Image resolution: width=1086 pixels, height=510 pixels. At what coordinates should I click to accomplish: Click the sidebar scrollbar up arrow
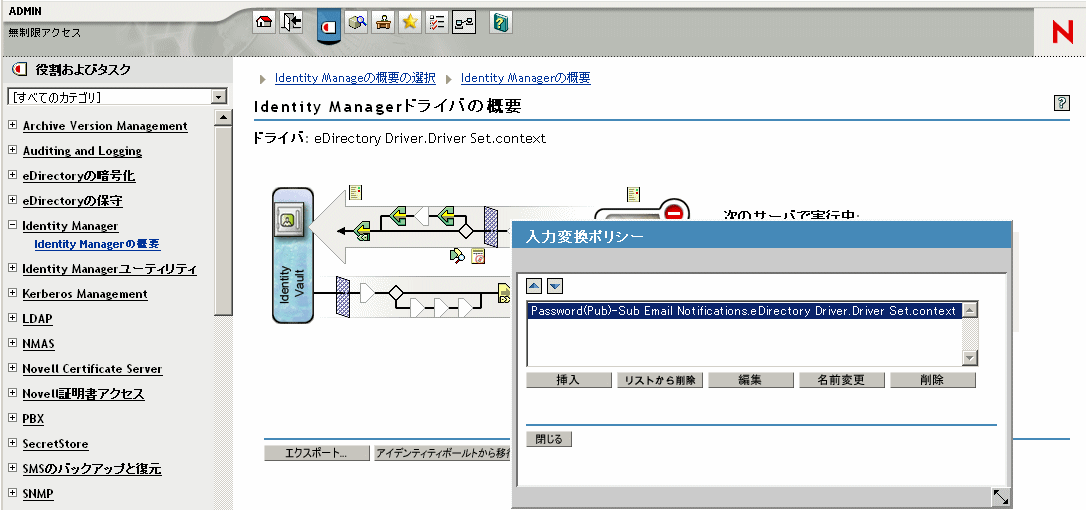223,117
